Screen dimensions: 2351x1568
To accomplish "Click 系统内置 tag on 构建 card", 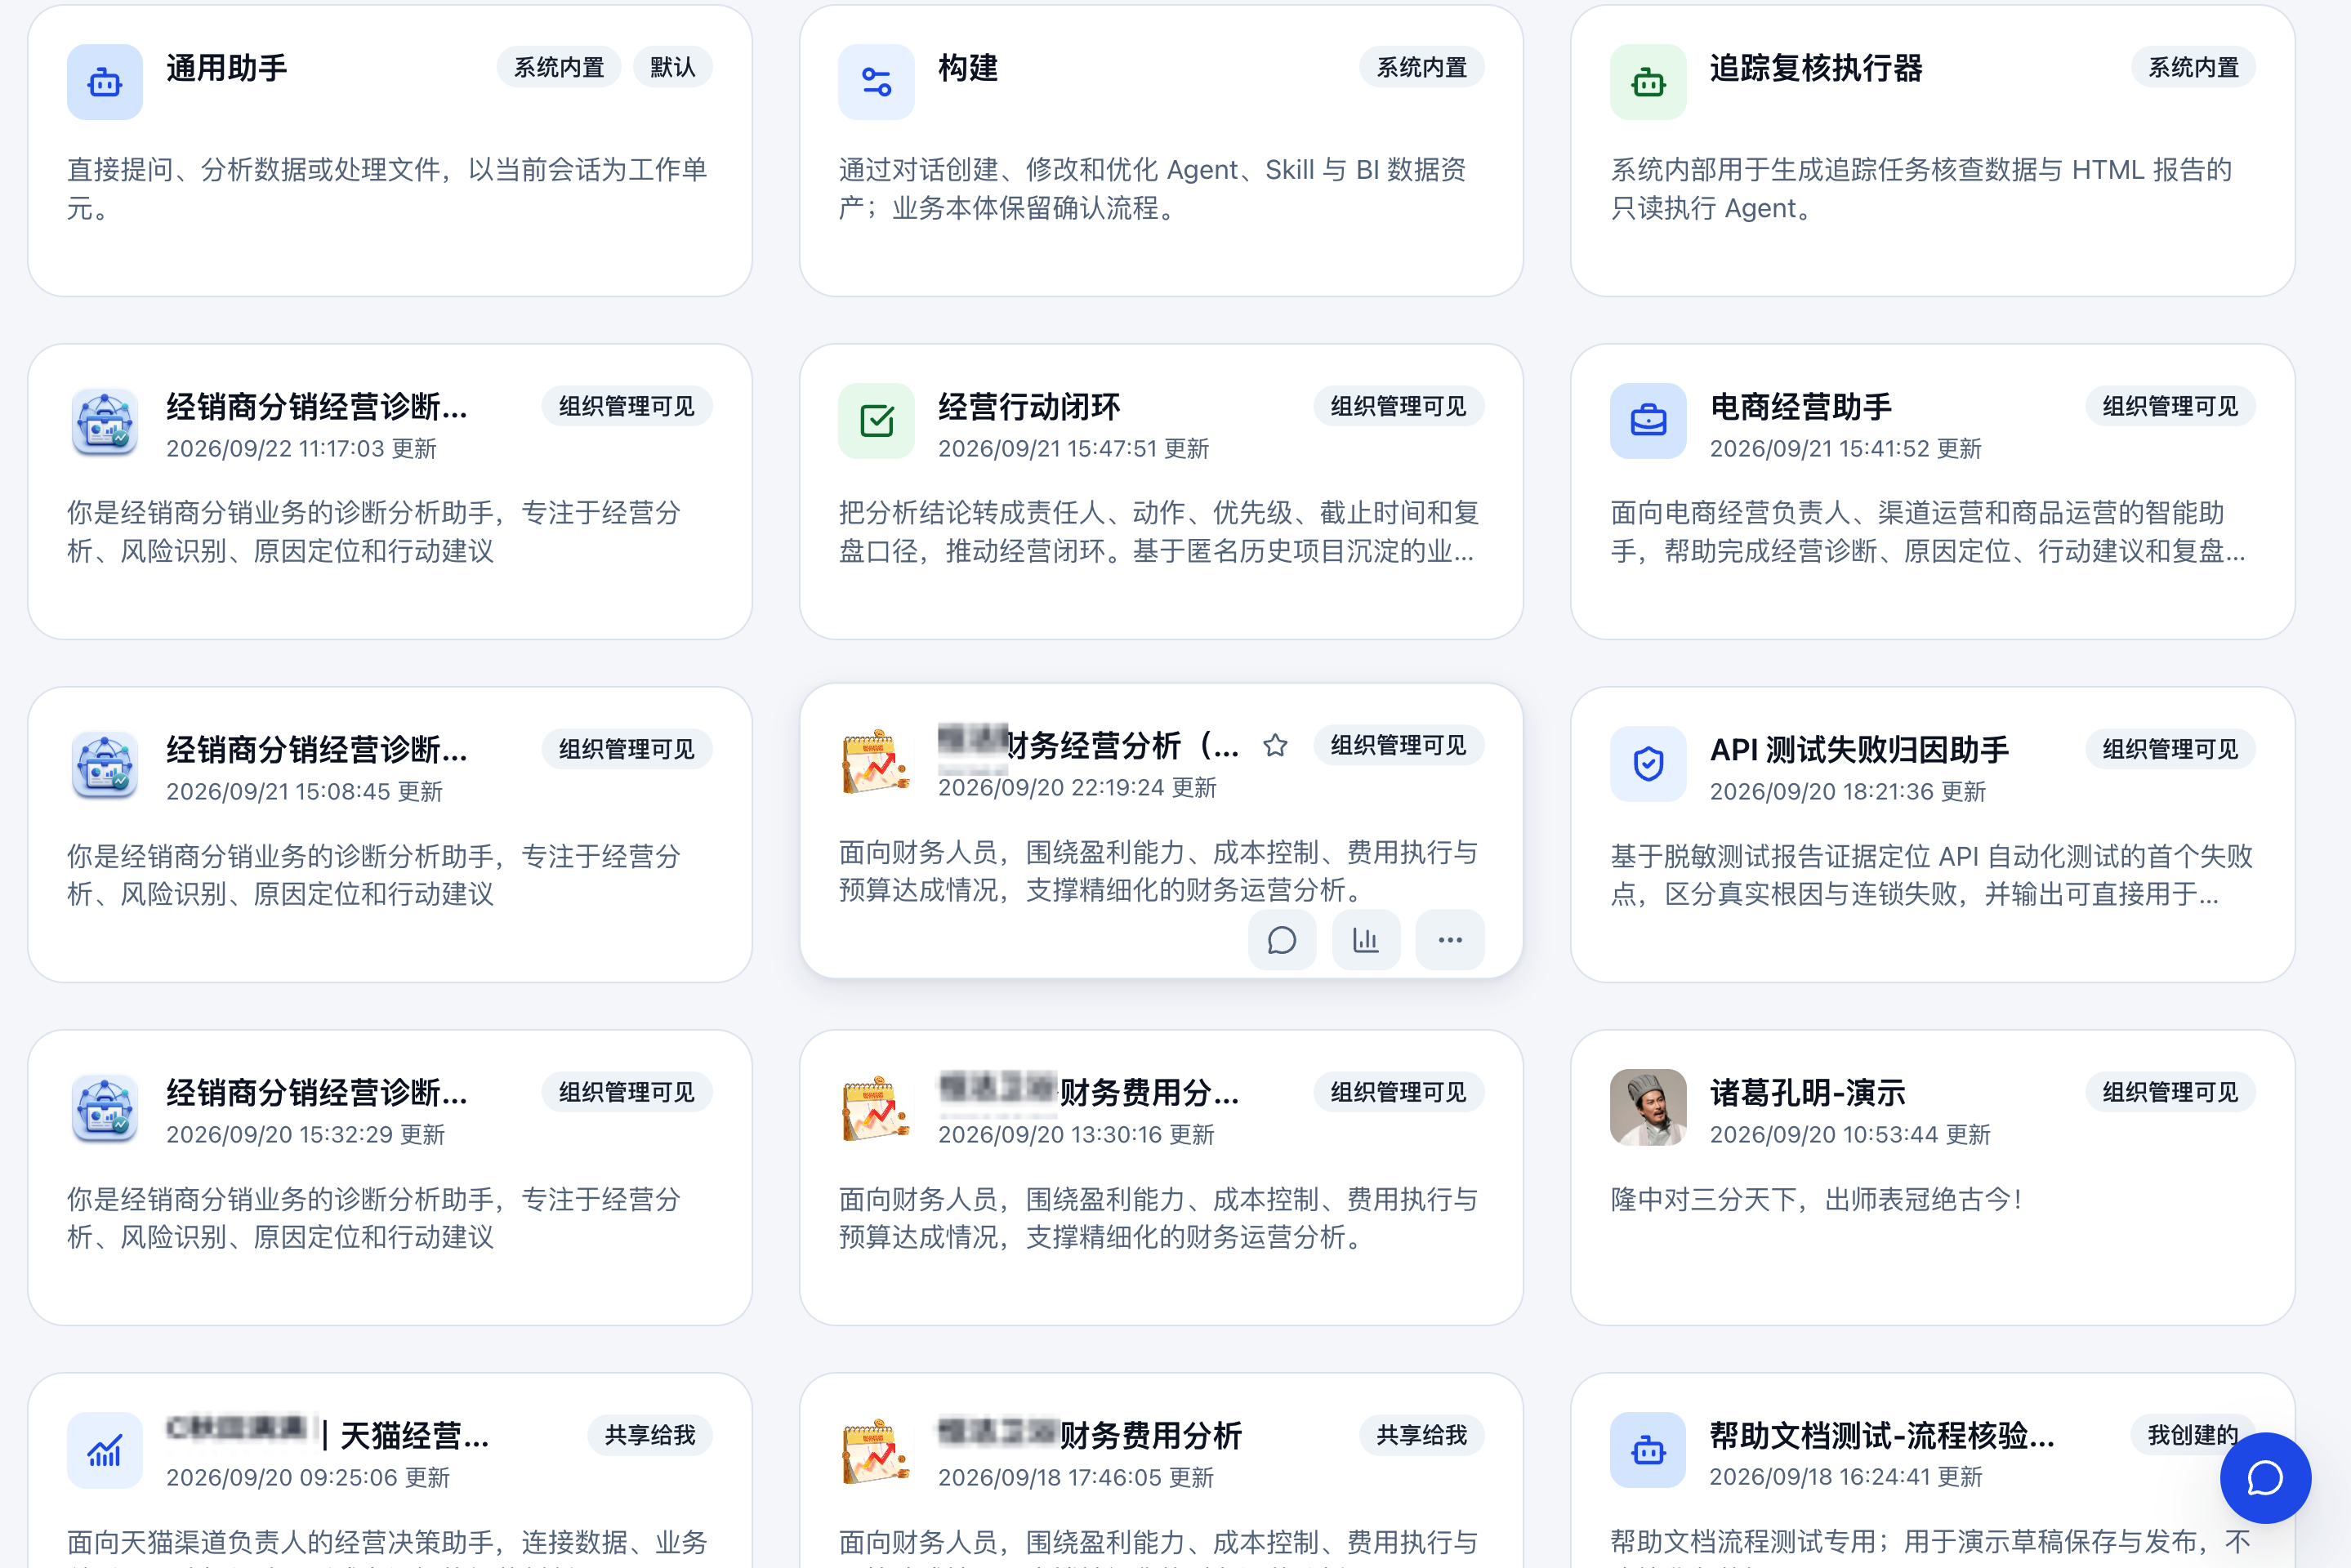I will click(x=1421, y=67).
